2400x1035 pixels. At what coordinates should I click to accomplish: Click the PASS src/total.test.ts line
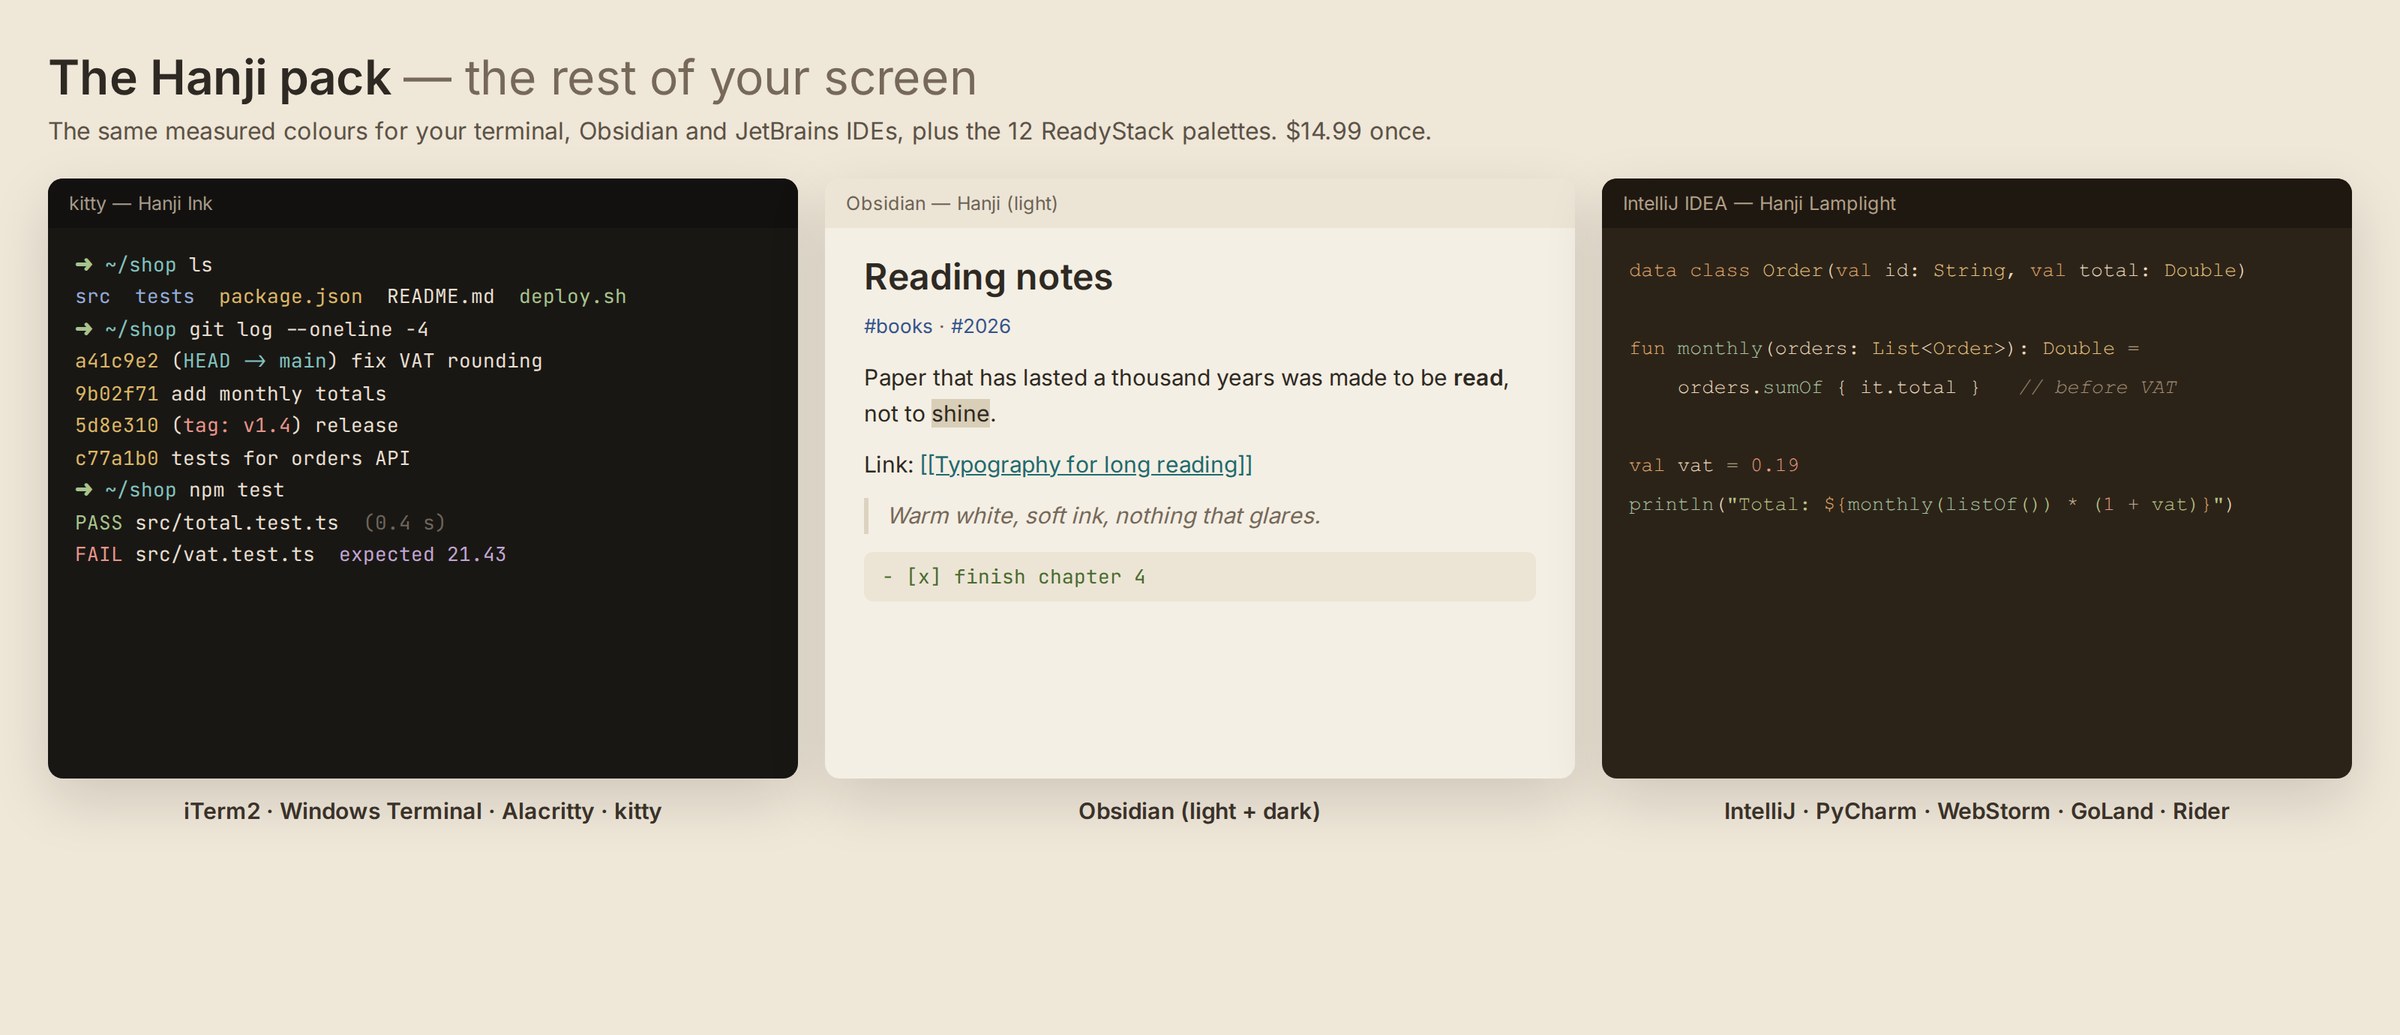(260, 523)
